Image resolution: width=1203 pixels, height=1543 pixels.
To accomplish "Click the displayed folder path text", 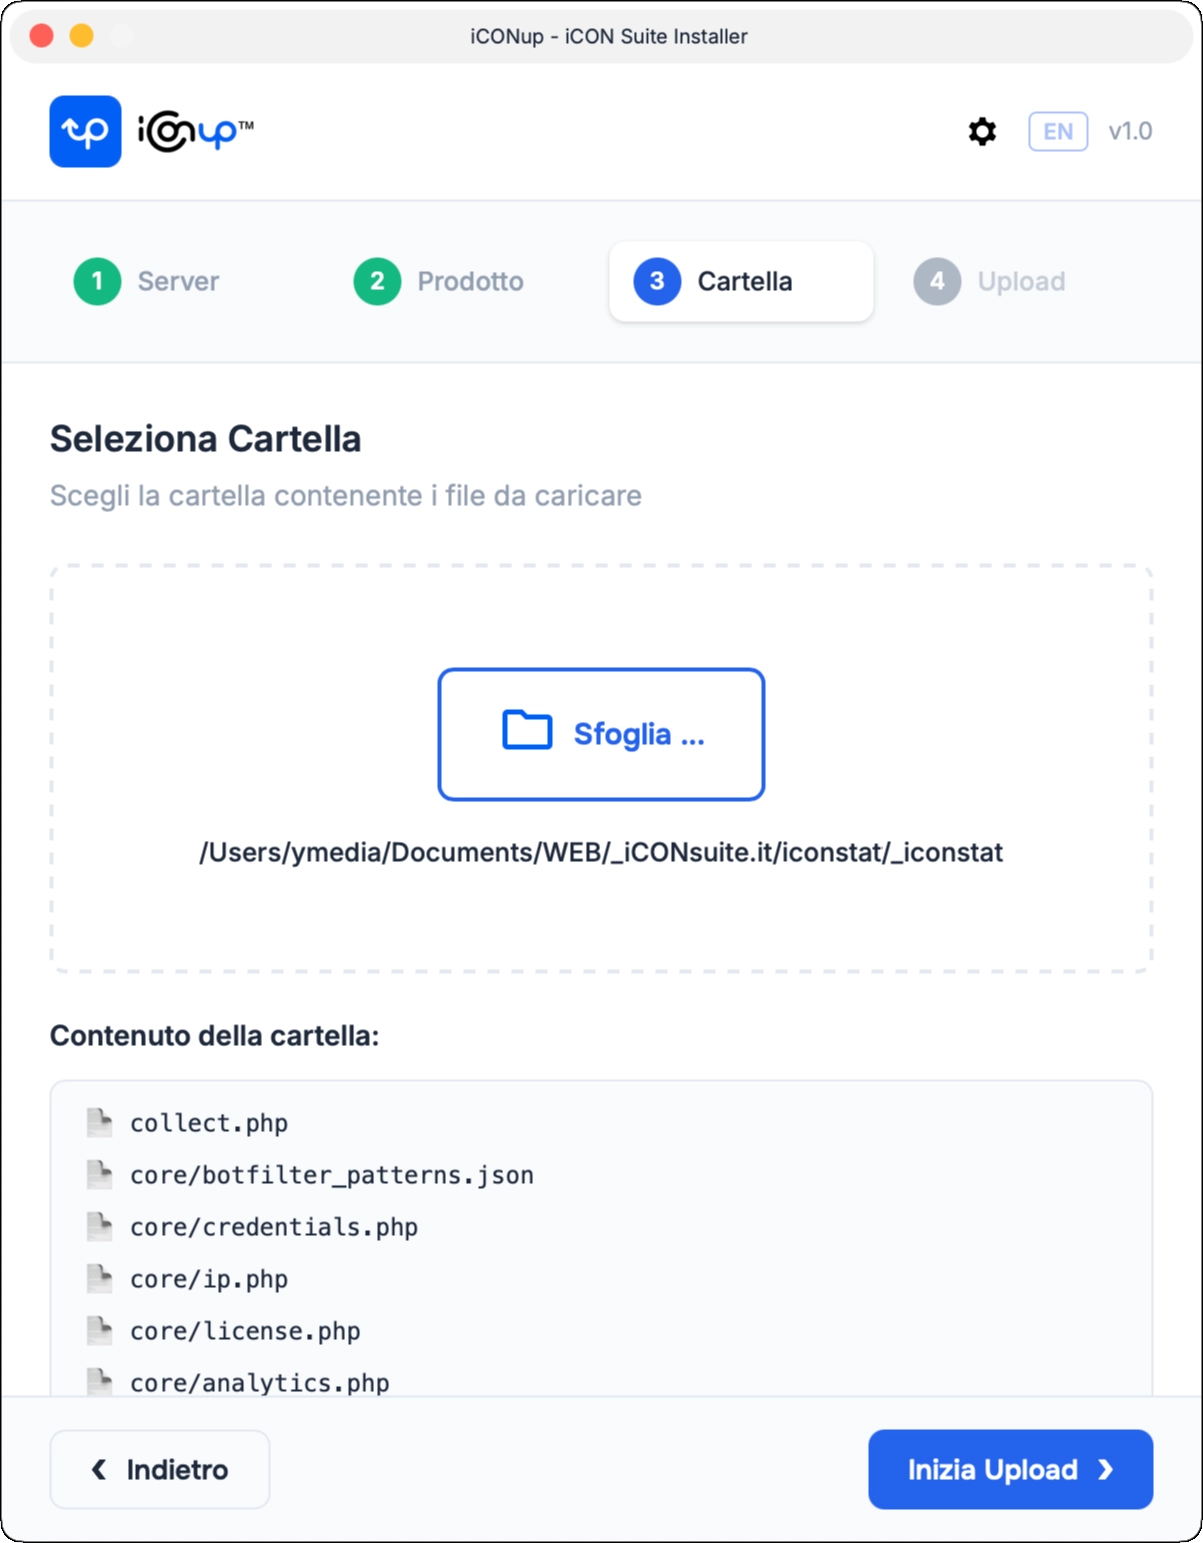I will coord(601,853).
